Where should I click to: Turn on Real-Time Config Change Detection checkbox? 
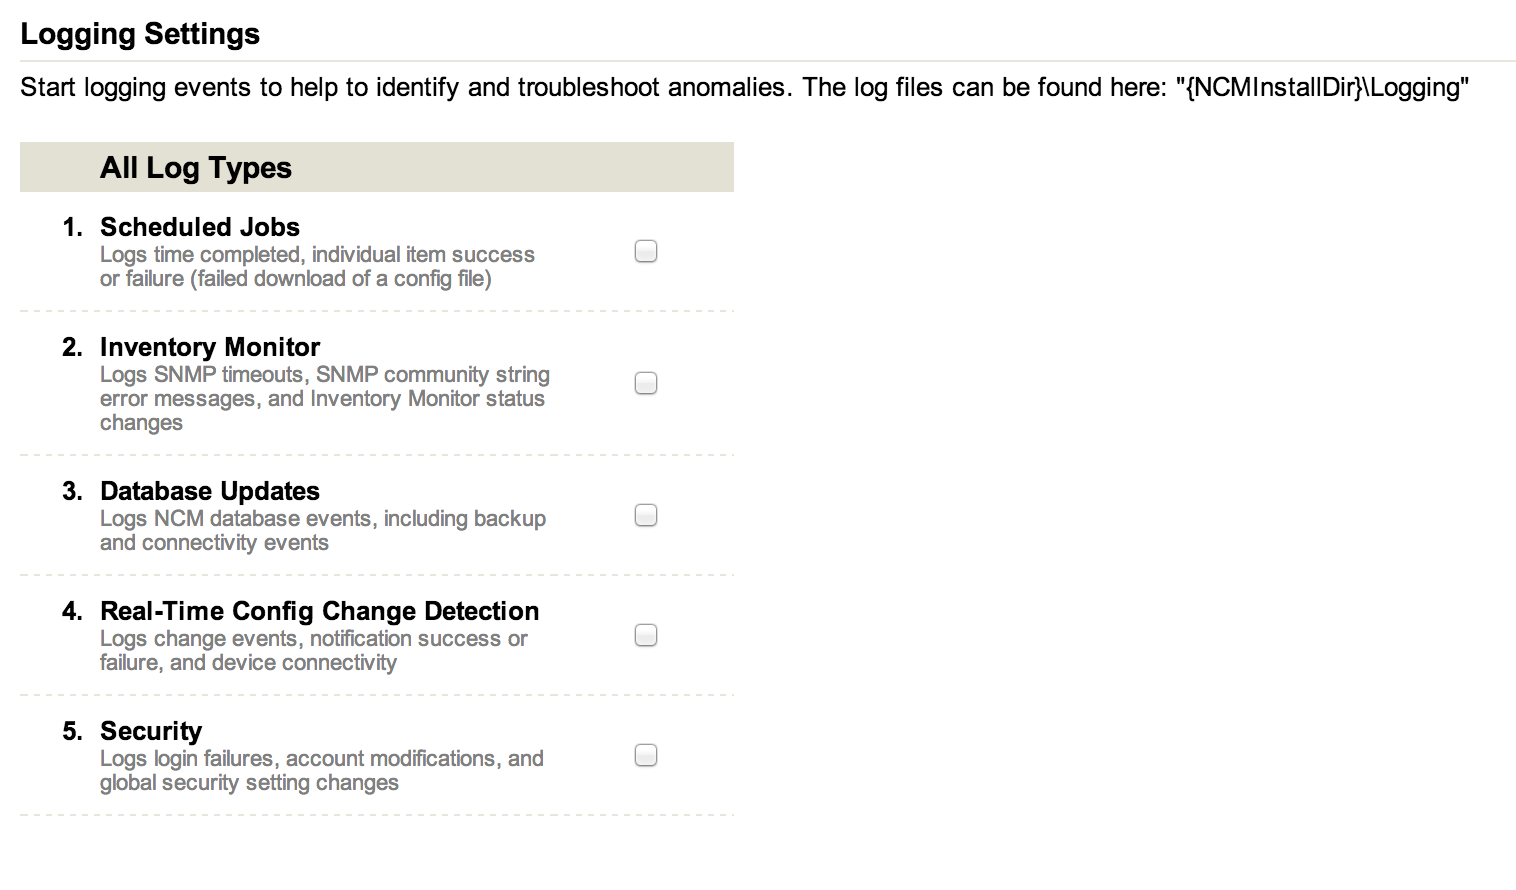pyautogui.click(x=646, y=635)
